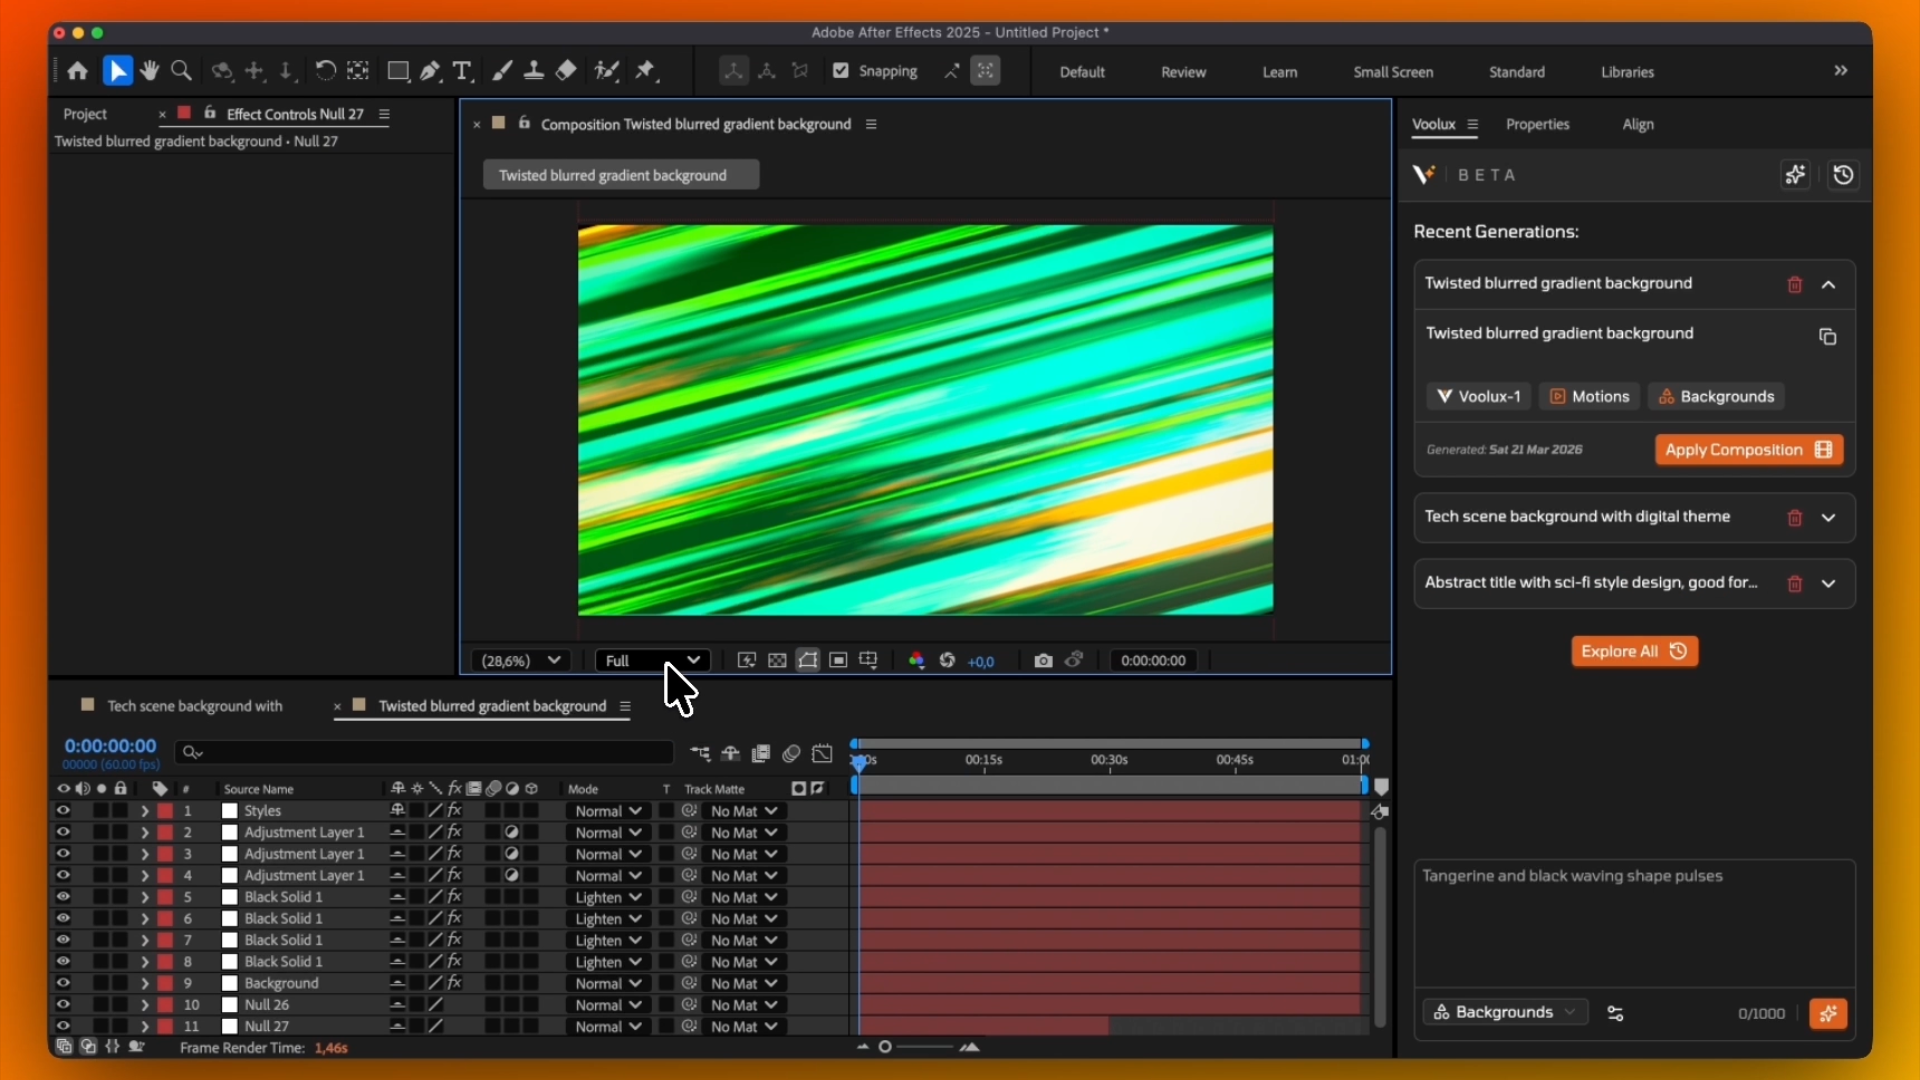This screenshot has width=1920, height=1080.
Task: Click the Zoom magnifier tool
Action: [181, 71]
